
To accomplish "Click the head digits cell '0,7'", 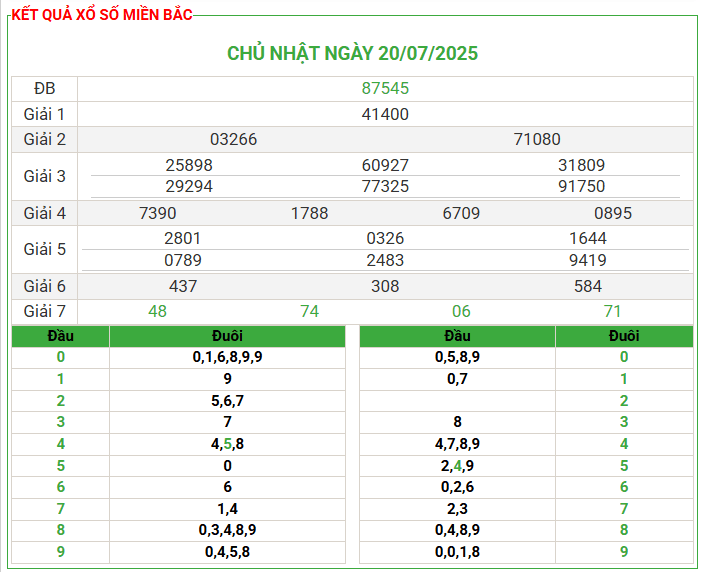I will point(457,379).
